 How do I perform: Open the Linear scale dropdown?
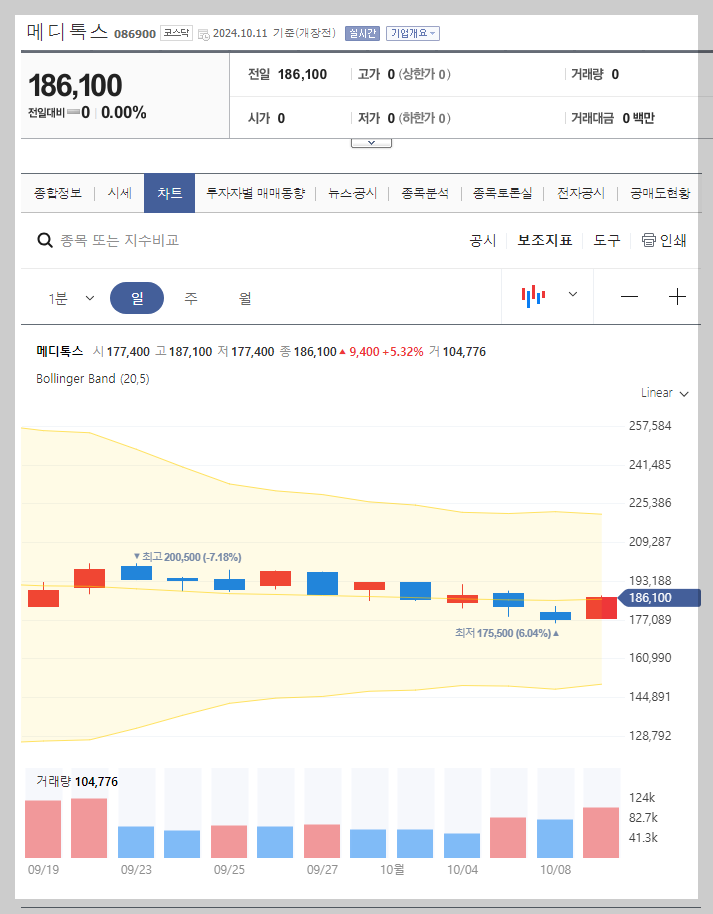click(x=665, y=393)
